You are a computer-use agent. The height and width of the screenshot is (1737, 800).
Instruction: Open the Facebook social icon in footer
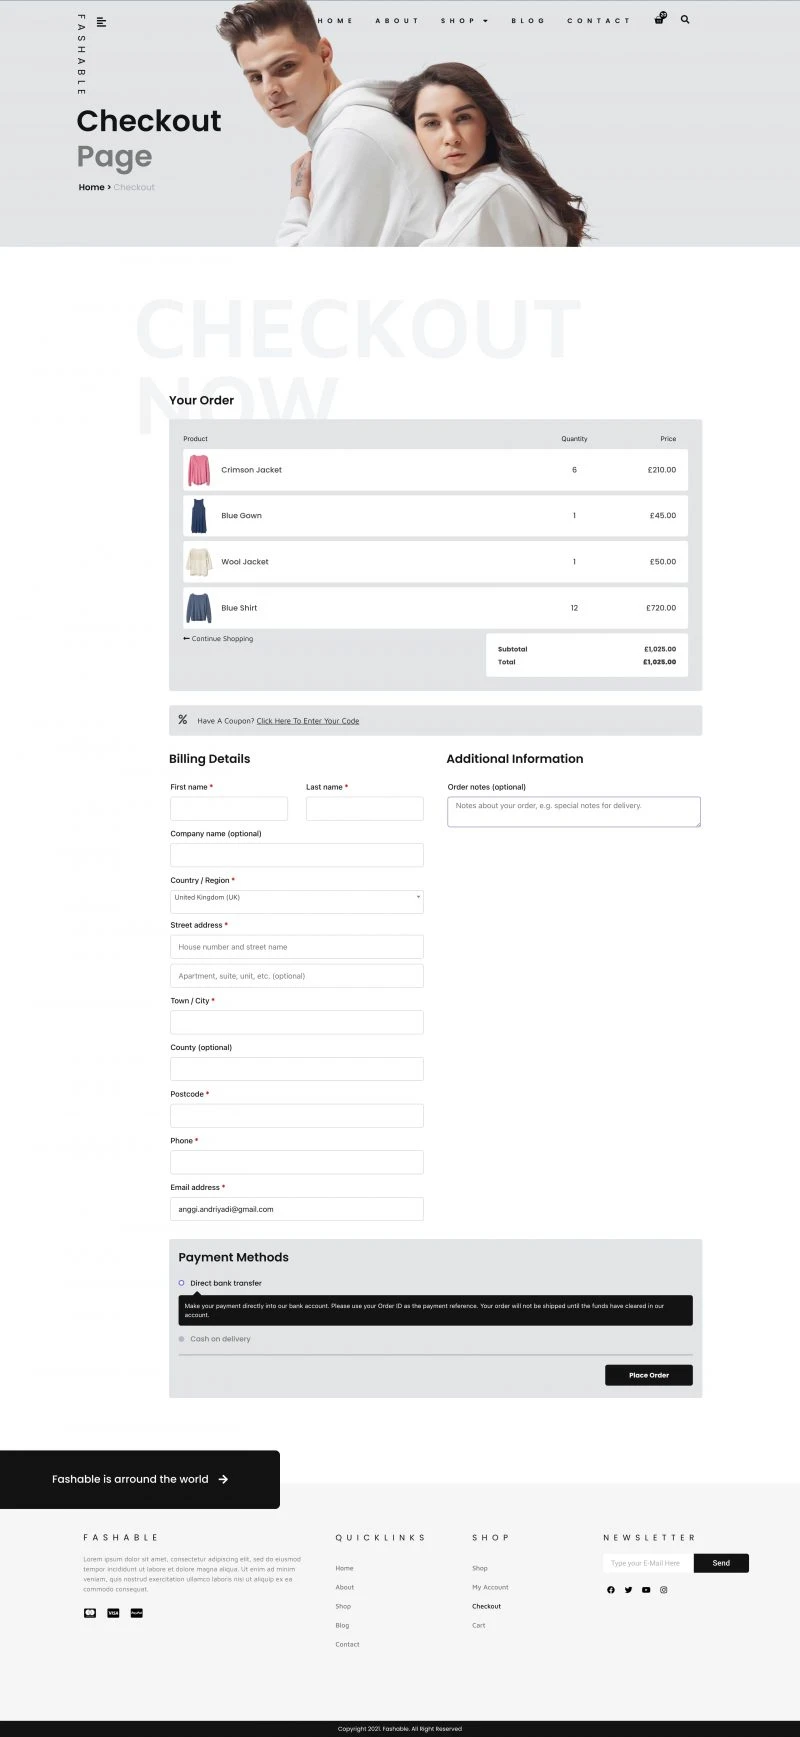tap(611, 1590)
